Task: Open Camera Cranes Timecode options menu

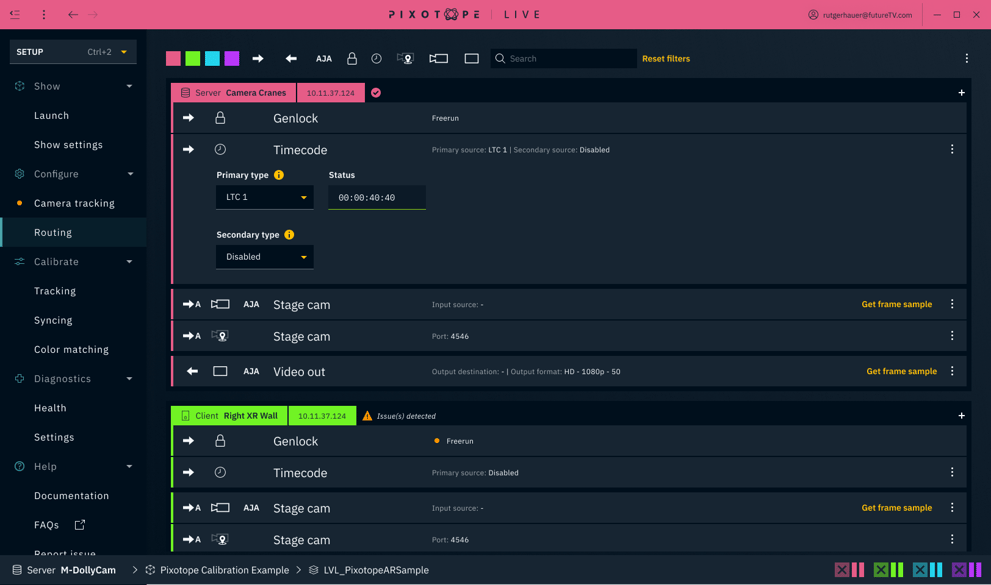Action: [952, 150]
